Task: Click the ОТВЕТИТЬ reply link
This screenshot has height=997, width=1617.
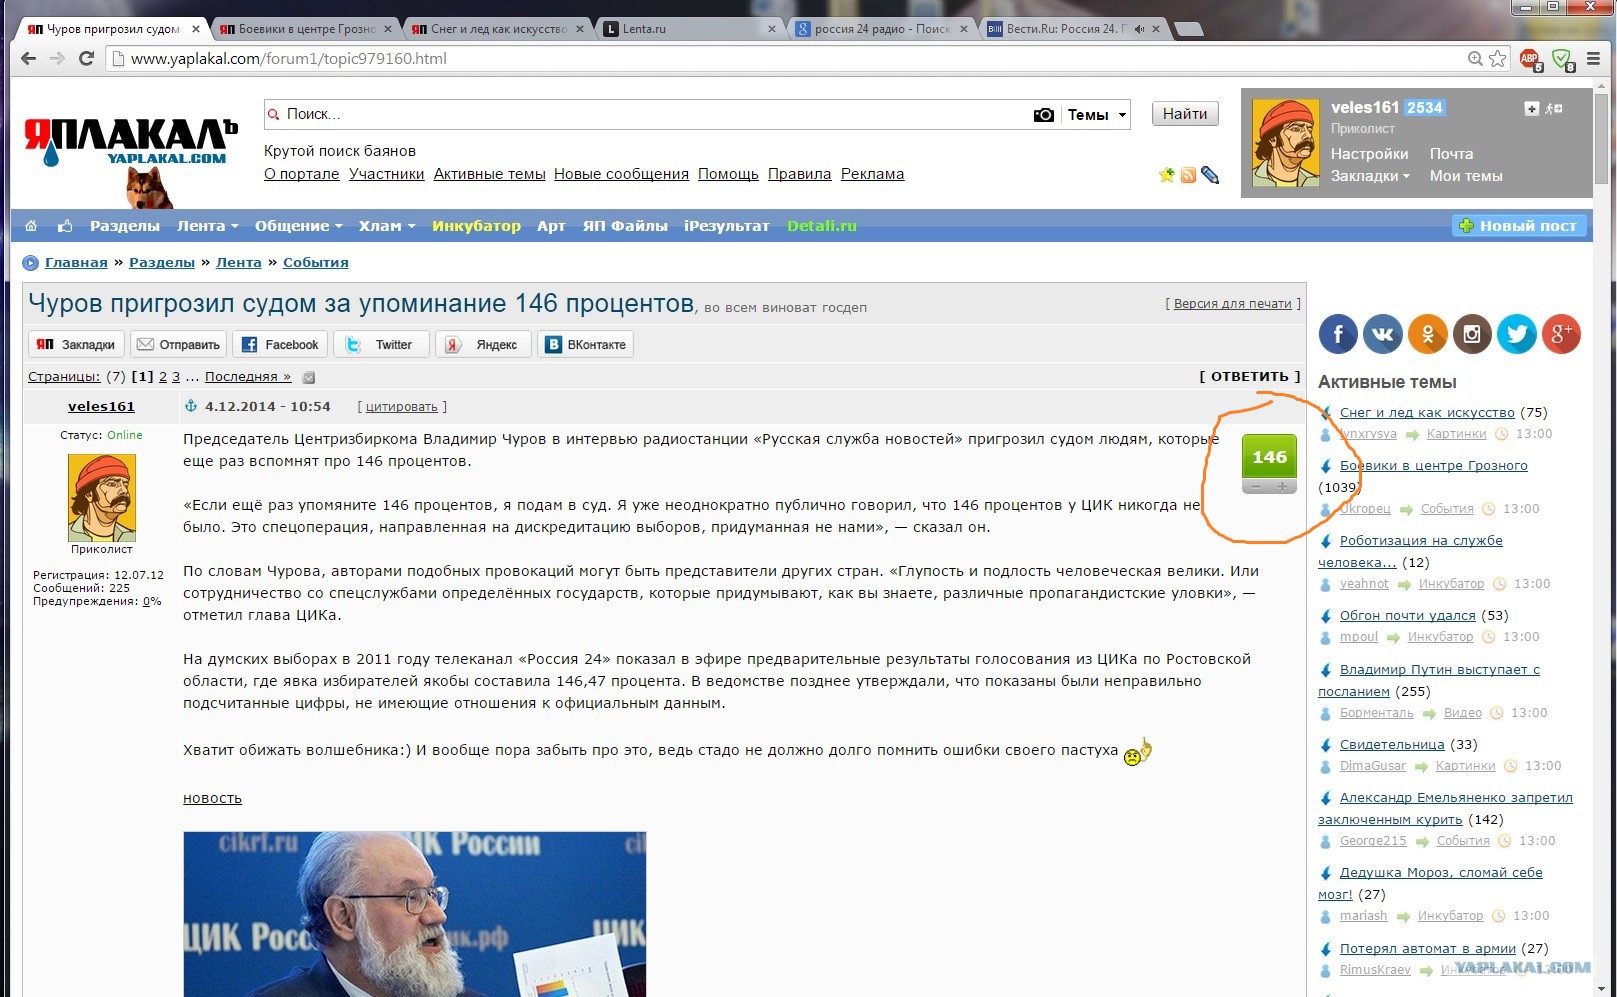Action: coord(1250,377)
